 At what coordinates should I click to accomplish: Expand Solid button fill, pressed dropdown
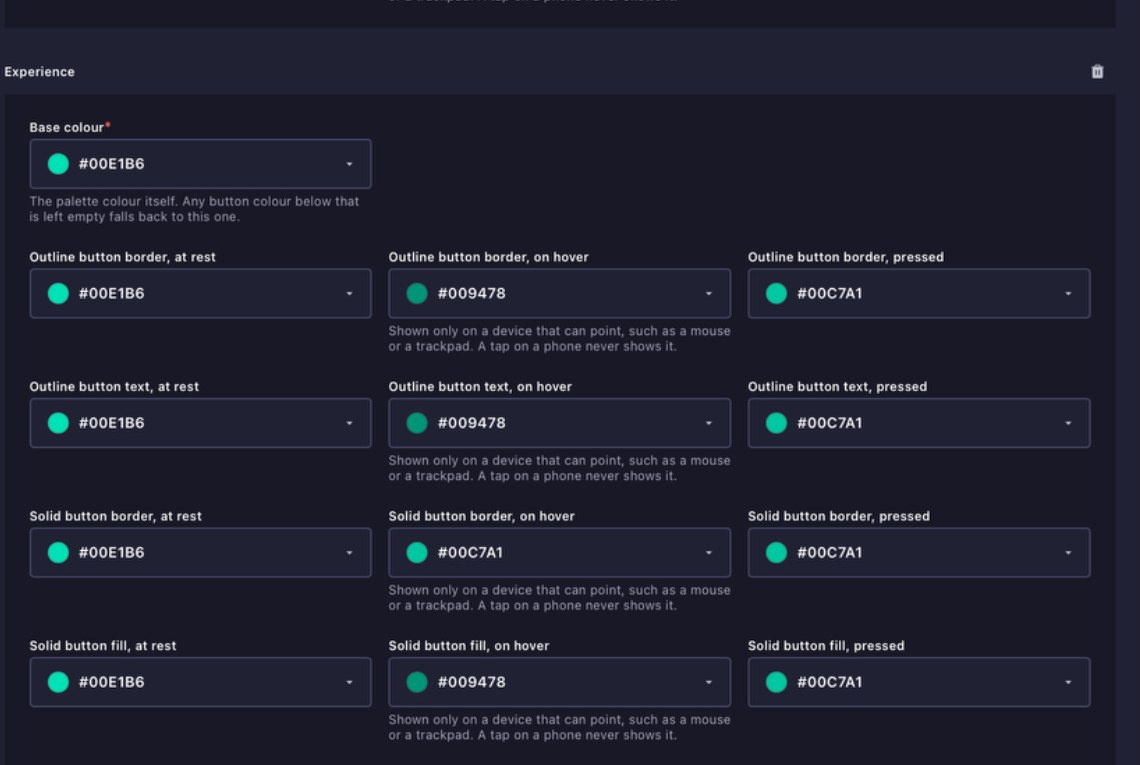(1068, 682)
